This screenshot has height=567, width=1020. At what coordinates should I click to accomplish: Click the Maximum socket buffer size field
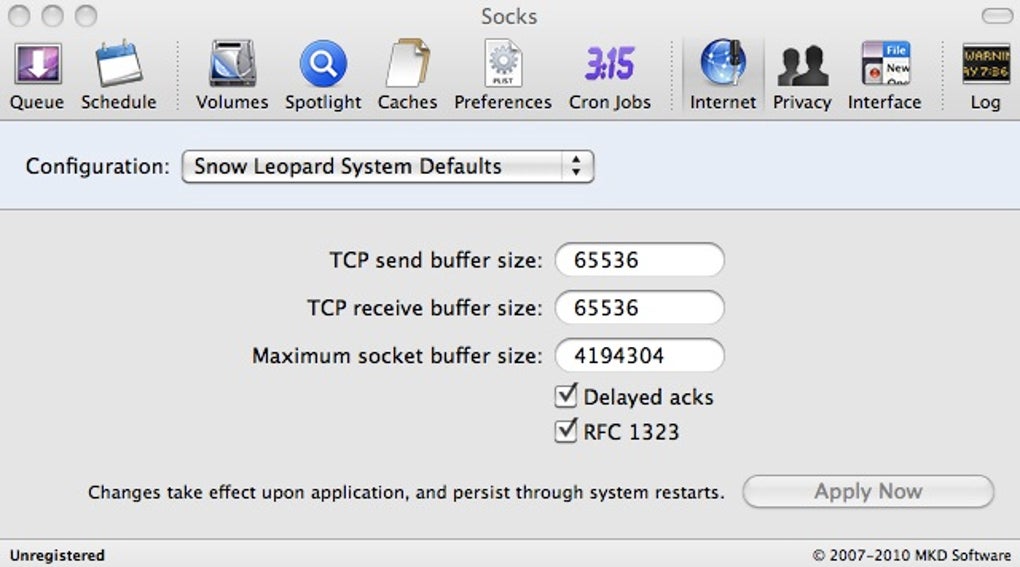pyautogui.click(x=639, y=355)
